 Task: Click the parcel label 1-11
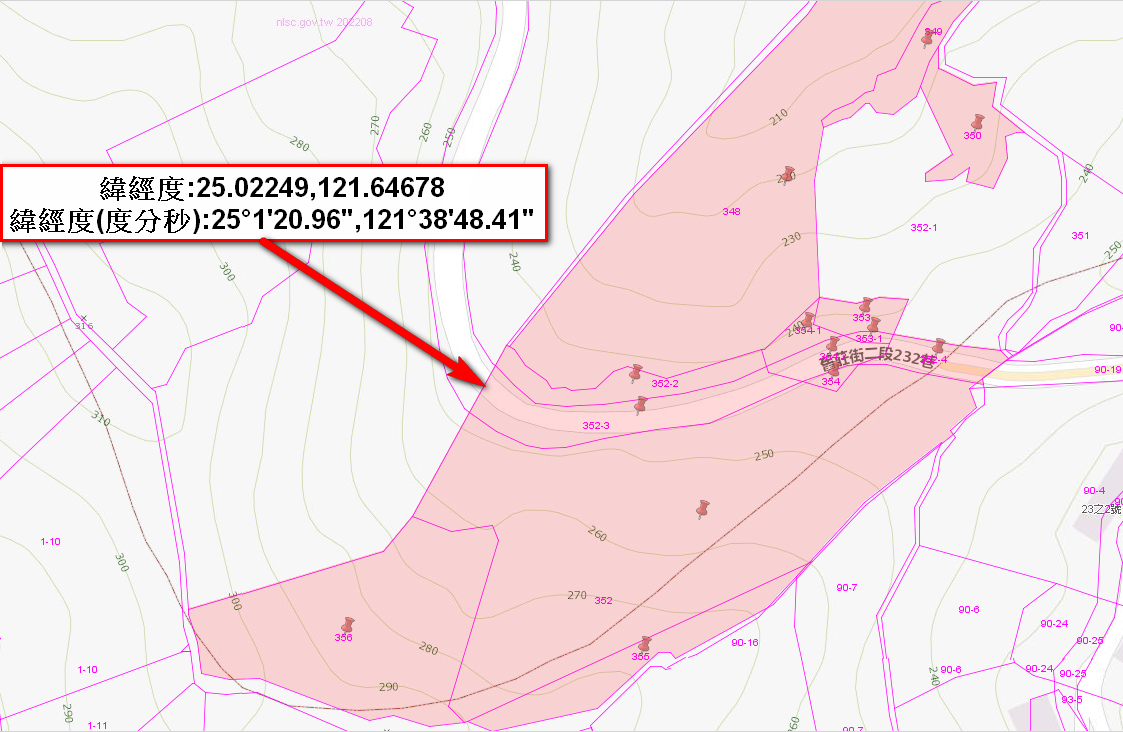pos(97,726)
